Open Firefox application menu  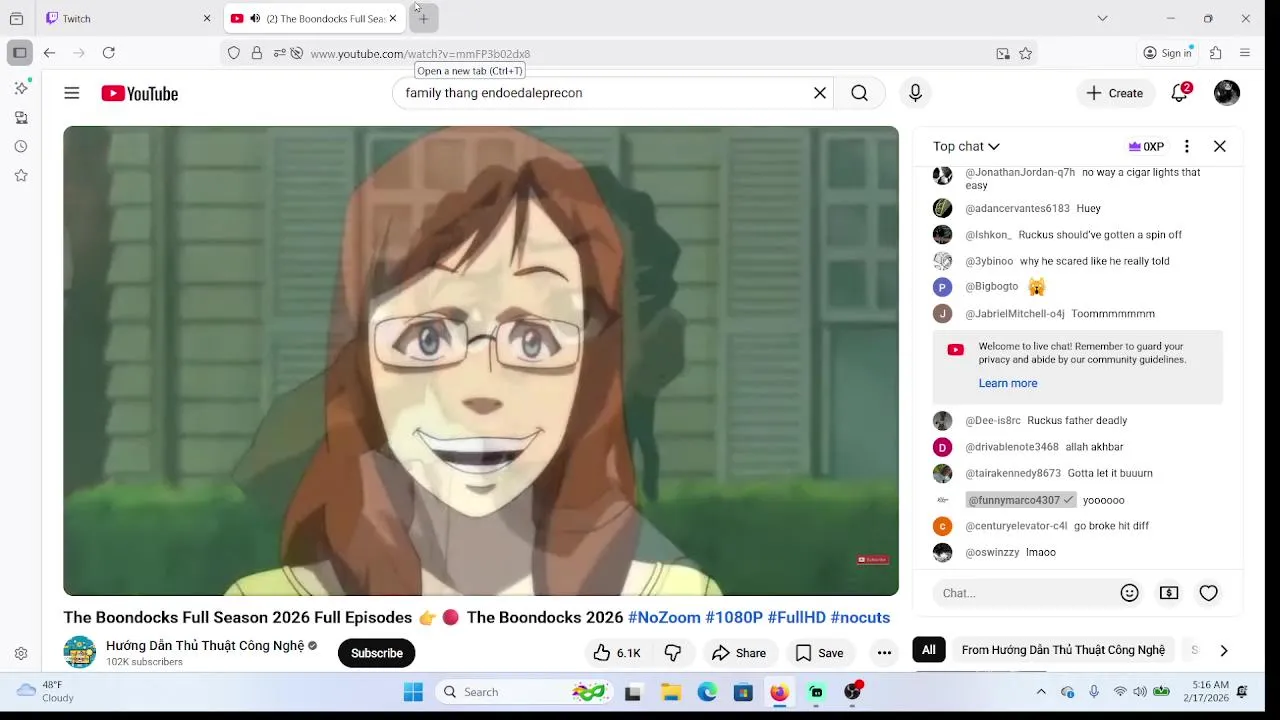click(1245, 53)
